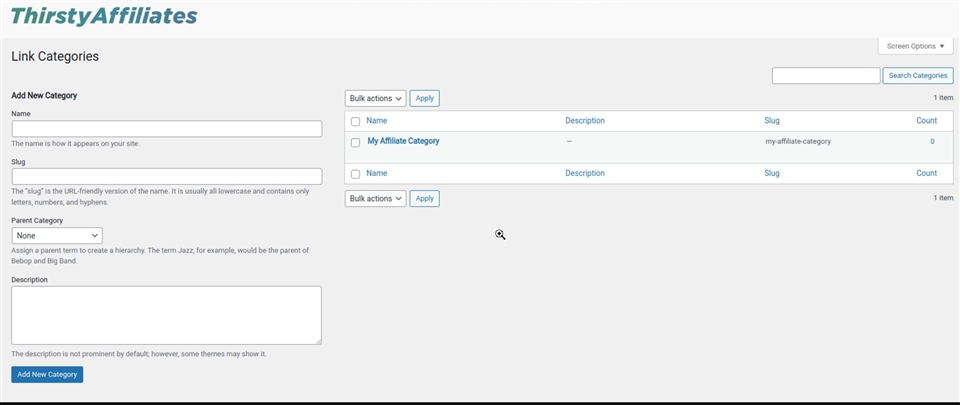Click the ThirstyAffiliates logo
Image resolution: width=960 pixels, height=405 pixels.
pyautogui.click(x=104, y=16)
